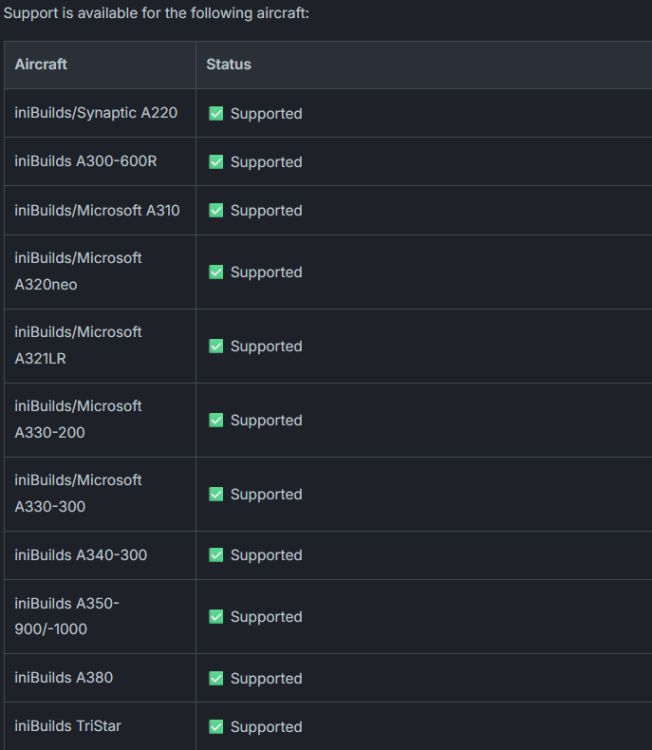Click the Supported text for A340-300
Viewport: 652px width, 750px height.
266,555
